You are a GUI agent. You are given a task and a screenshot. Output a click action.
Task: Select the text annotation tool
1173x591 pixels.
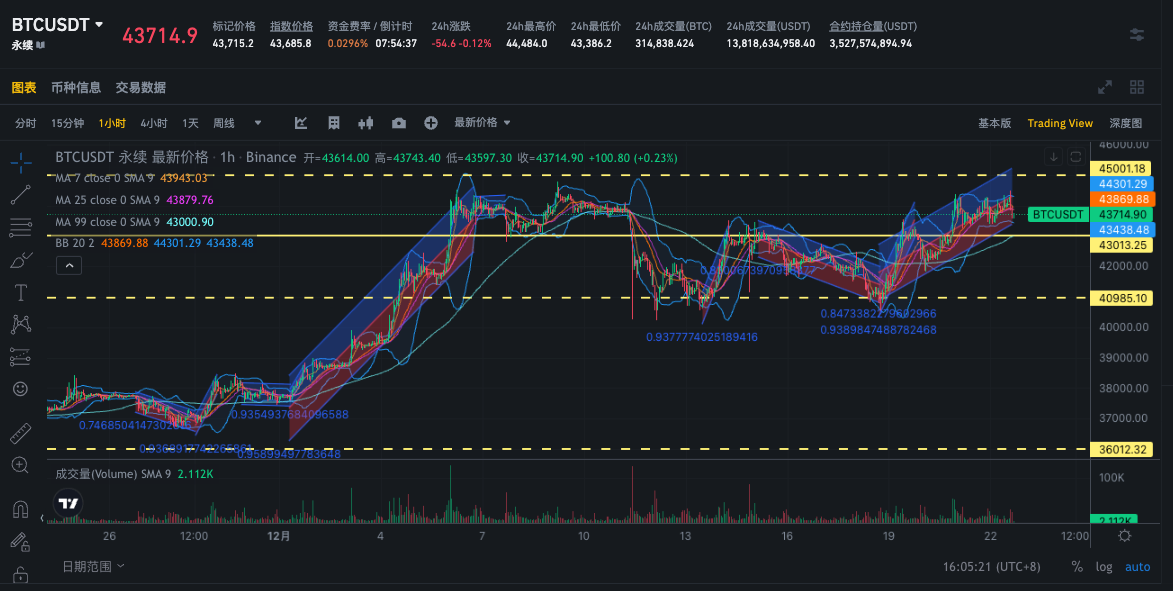(20, 293)
